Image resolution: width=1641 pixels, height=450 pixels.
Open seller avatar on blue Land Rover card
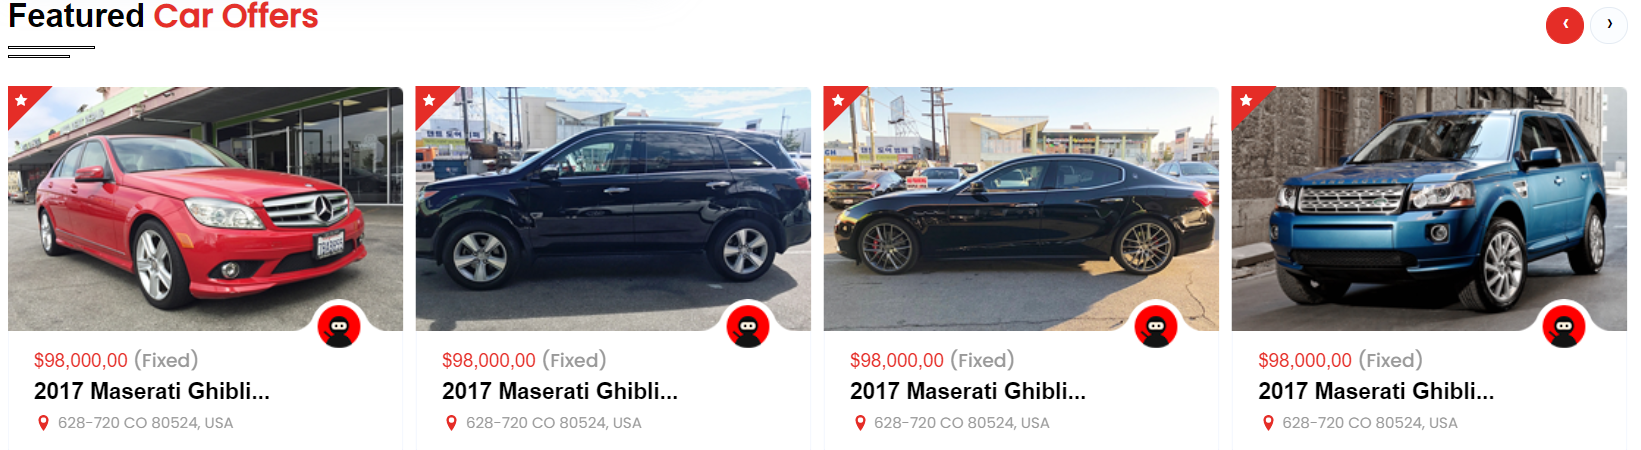click(x=1564, y=327)
